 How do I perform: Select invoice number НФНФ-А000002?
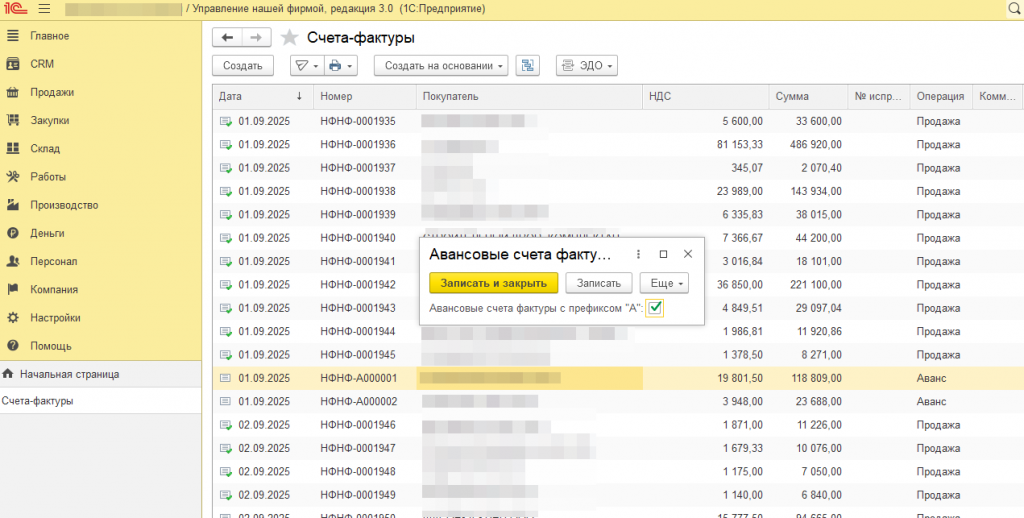tap(359, 402)
